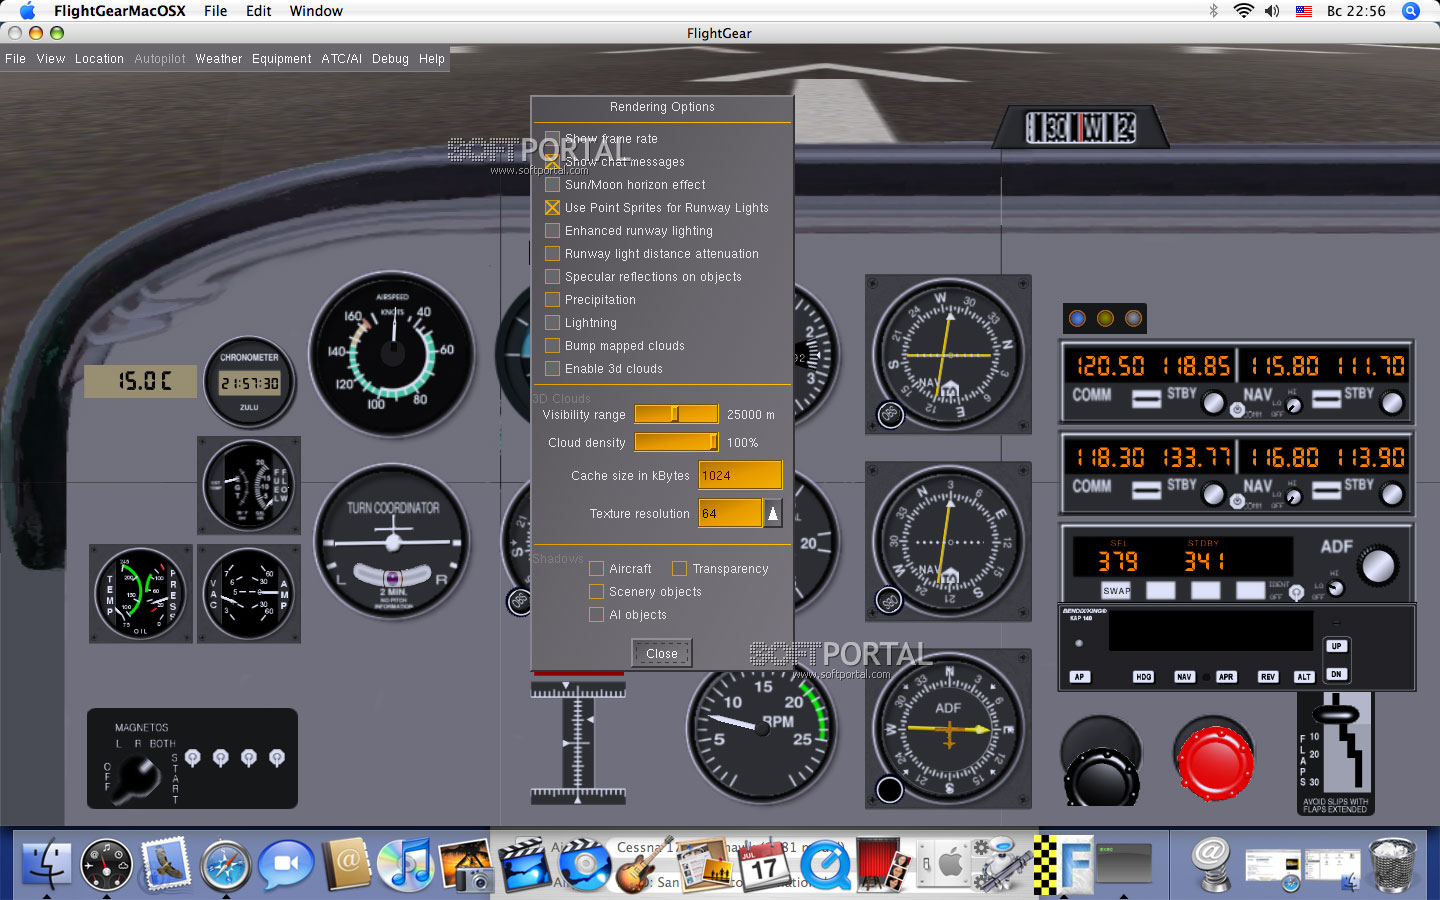Open the Weather menu
Screen dimensions: 1440x900
click(219, 59)
